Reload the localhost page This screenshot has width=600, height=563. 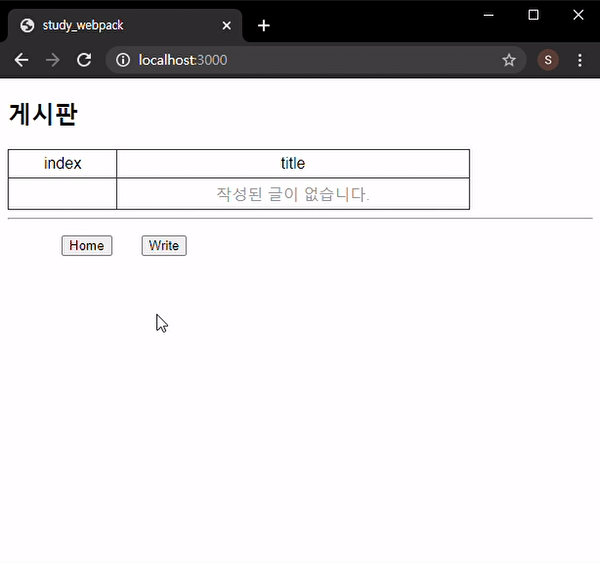pyautogui.click(x=84, y=60)
